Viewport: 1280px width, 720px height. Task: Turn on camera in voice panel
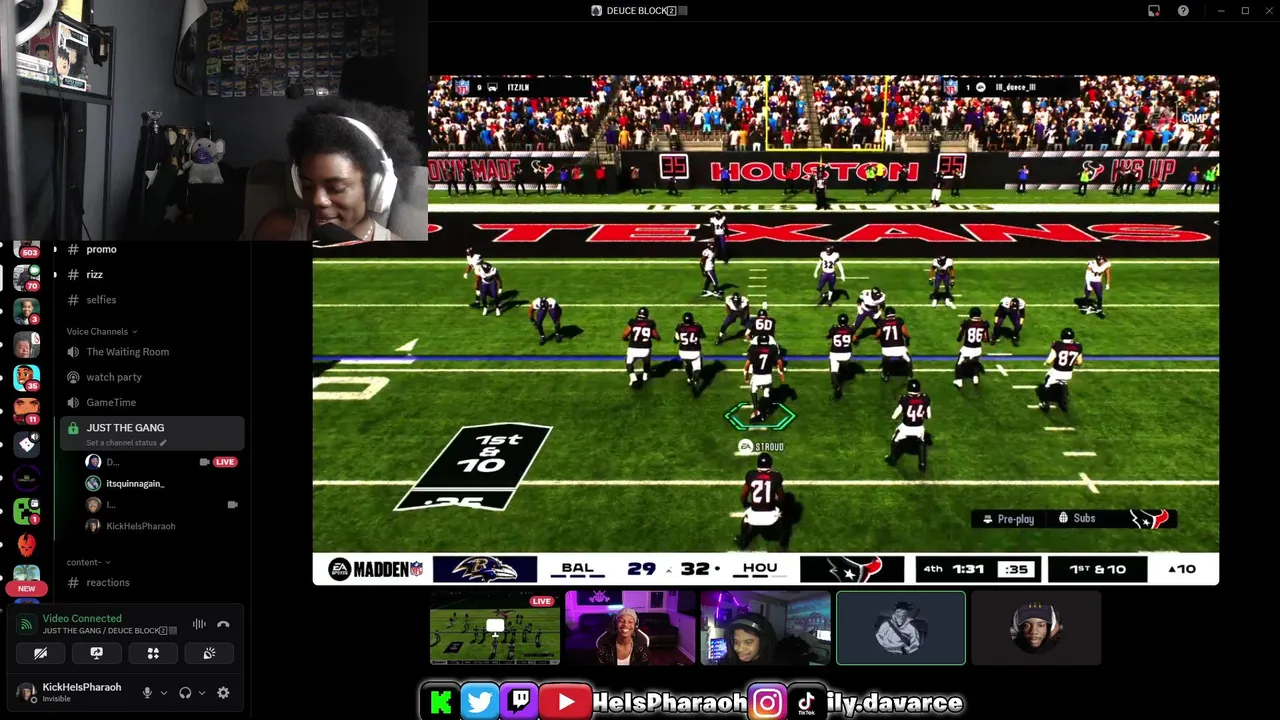coord(41,653)
